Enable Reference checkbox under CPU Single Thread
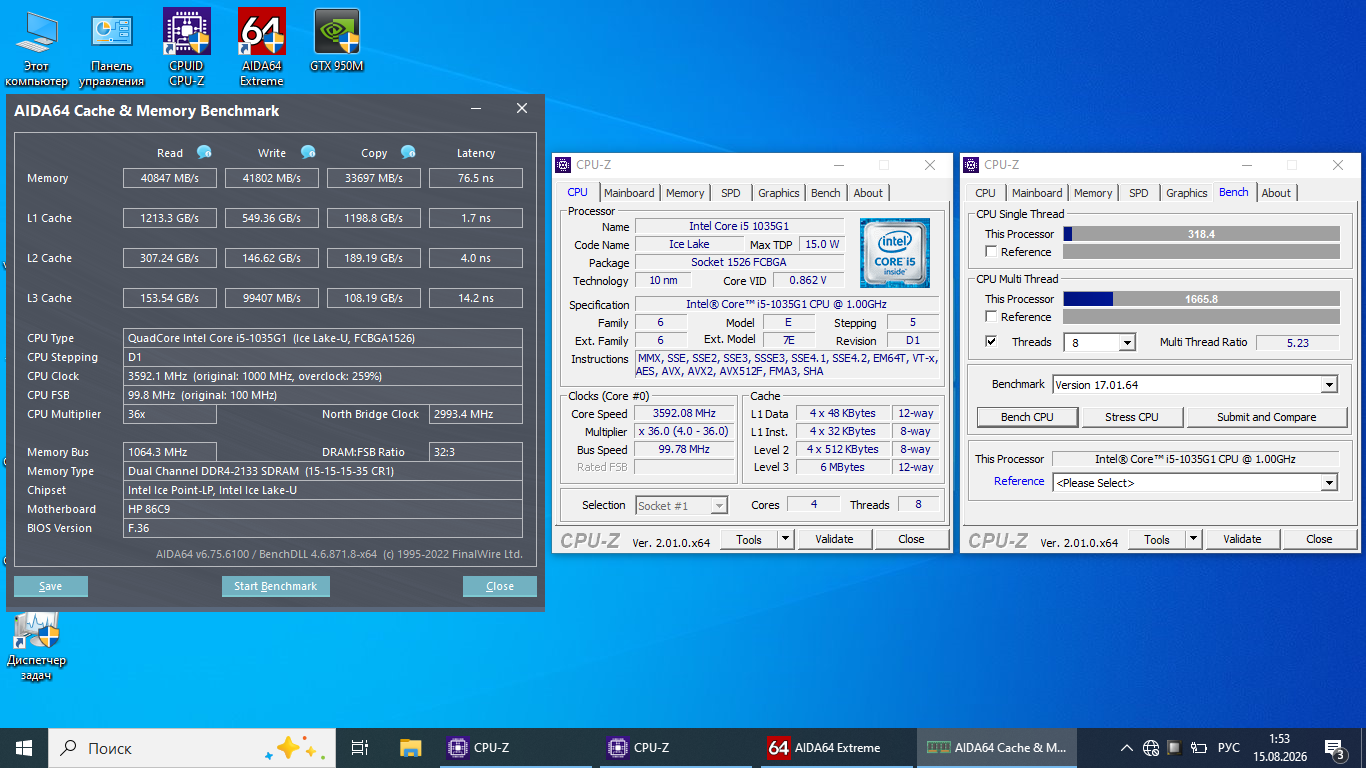 pos(991,252)
